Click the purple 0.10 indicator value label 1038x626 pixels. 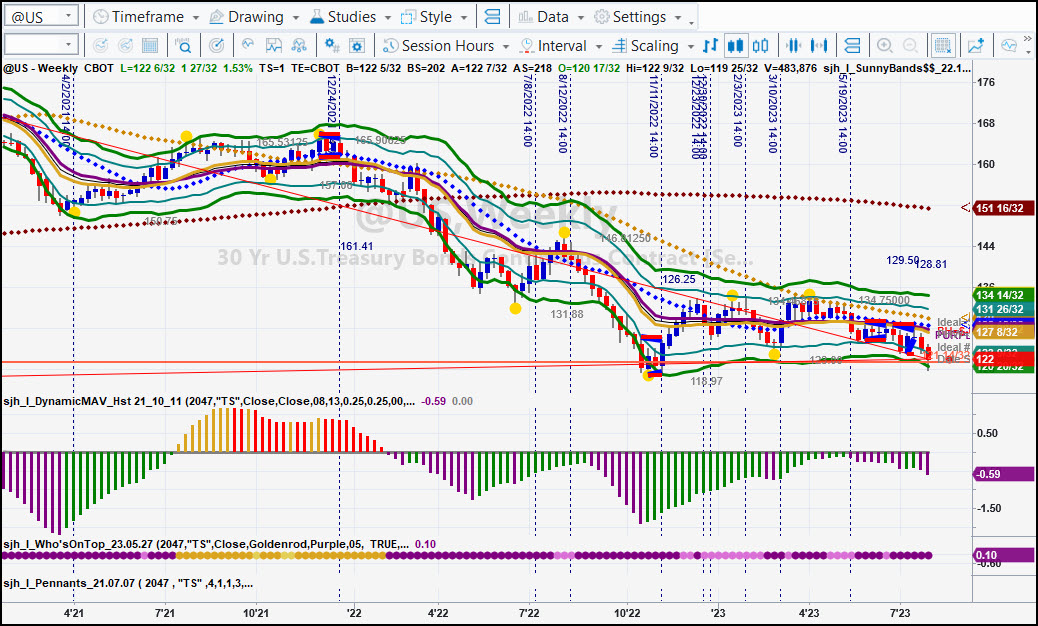coord(1003,555)
